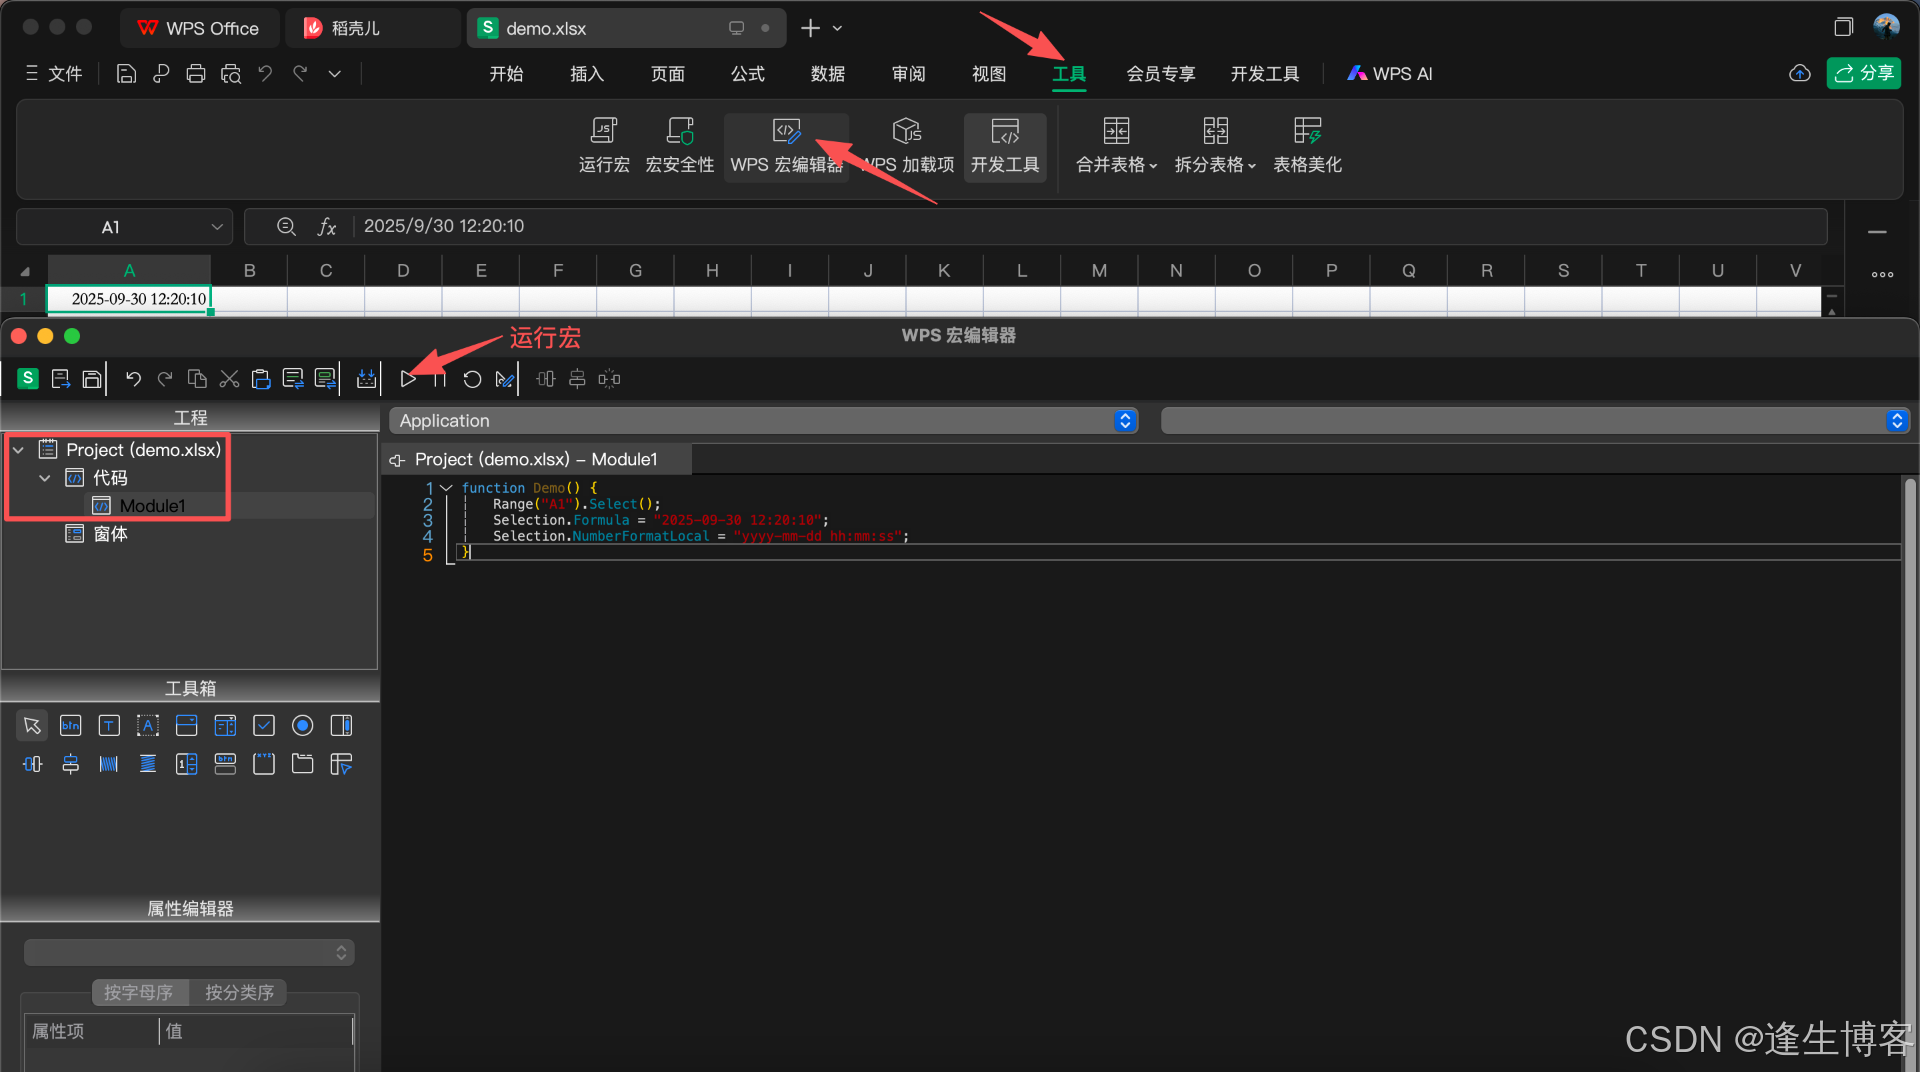The height and width of the screenshot is (1072, 1920).
Task: Save the macro project
Action: 91,378
